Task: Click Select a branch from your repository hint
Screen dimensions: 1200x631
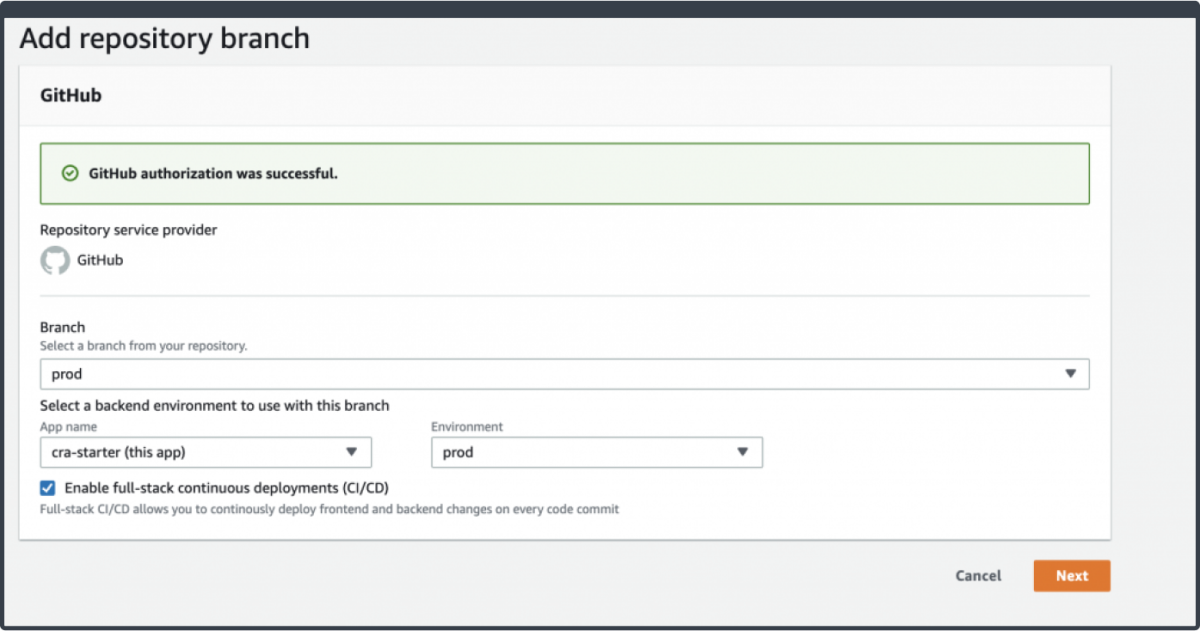Action: coord(143,346)
